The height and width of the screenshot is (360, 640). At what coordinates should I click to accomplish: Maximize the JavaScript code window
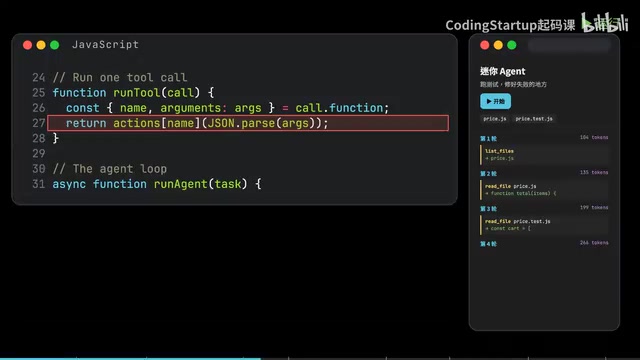(x=55, y=45)
